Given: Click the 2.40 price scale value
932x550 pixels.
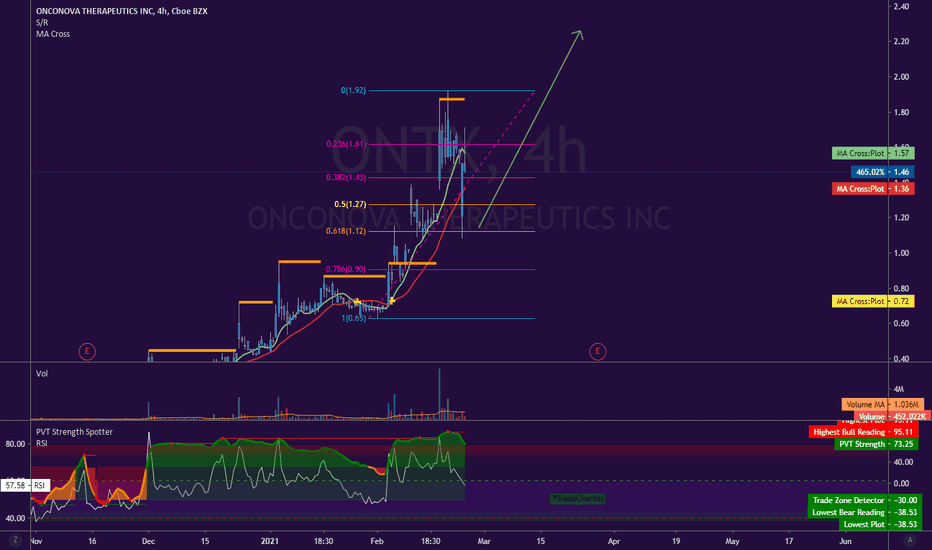Looking at the screenshot, I should coord(901,7).
